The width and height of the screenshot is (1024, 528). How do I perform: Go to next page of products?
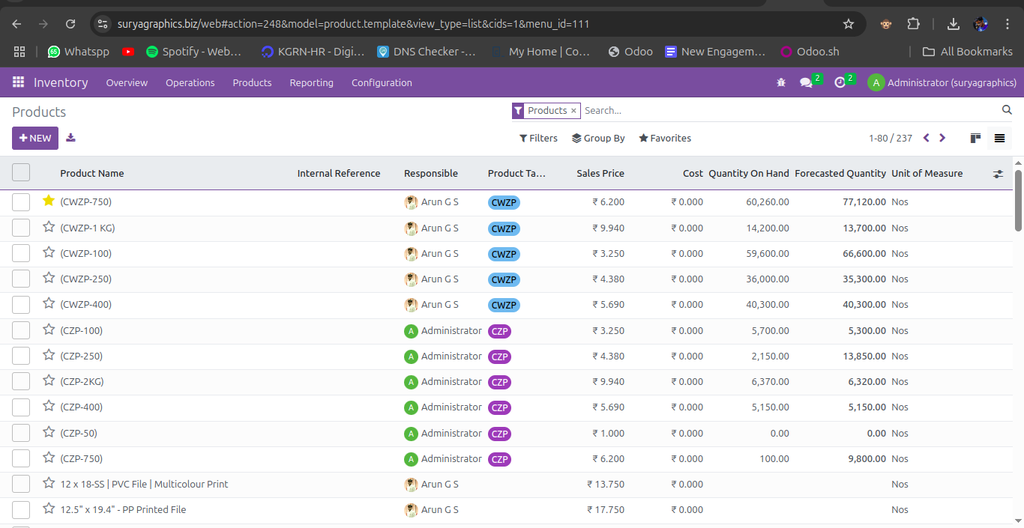tap(943, 138)
